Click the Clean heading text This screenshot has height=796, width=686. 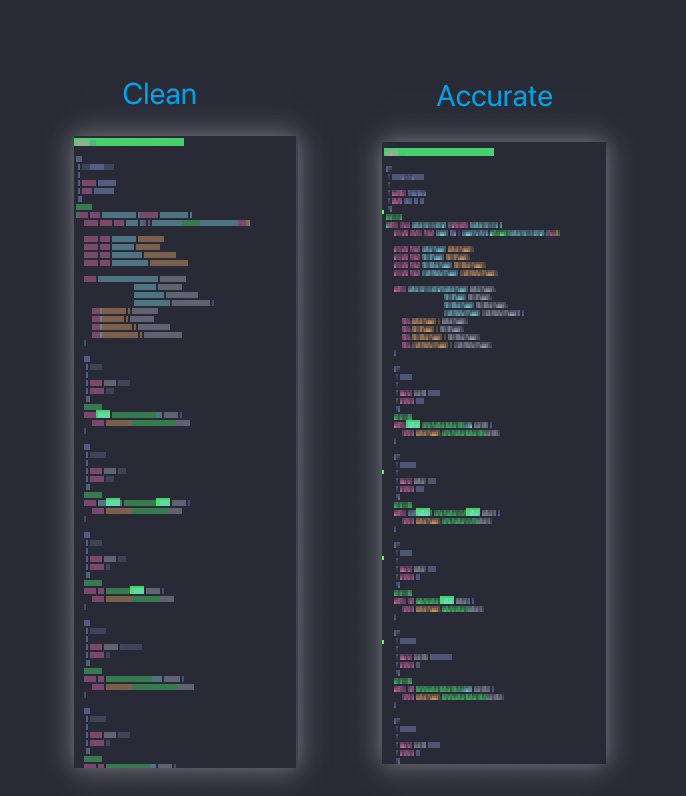pos(159,94)
